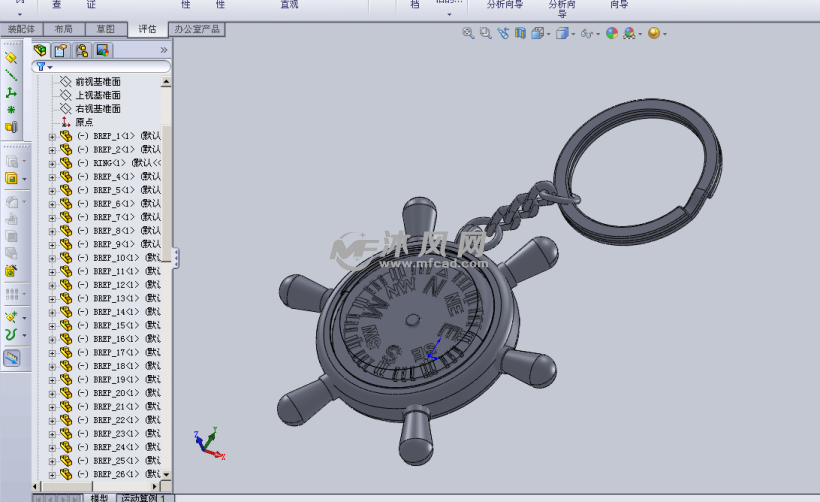
Task: Expand the BREP_1<1> component node
Action: tap(52, 136)
